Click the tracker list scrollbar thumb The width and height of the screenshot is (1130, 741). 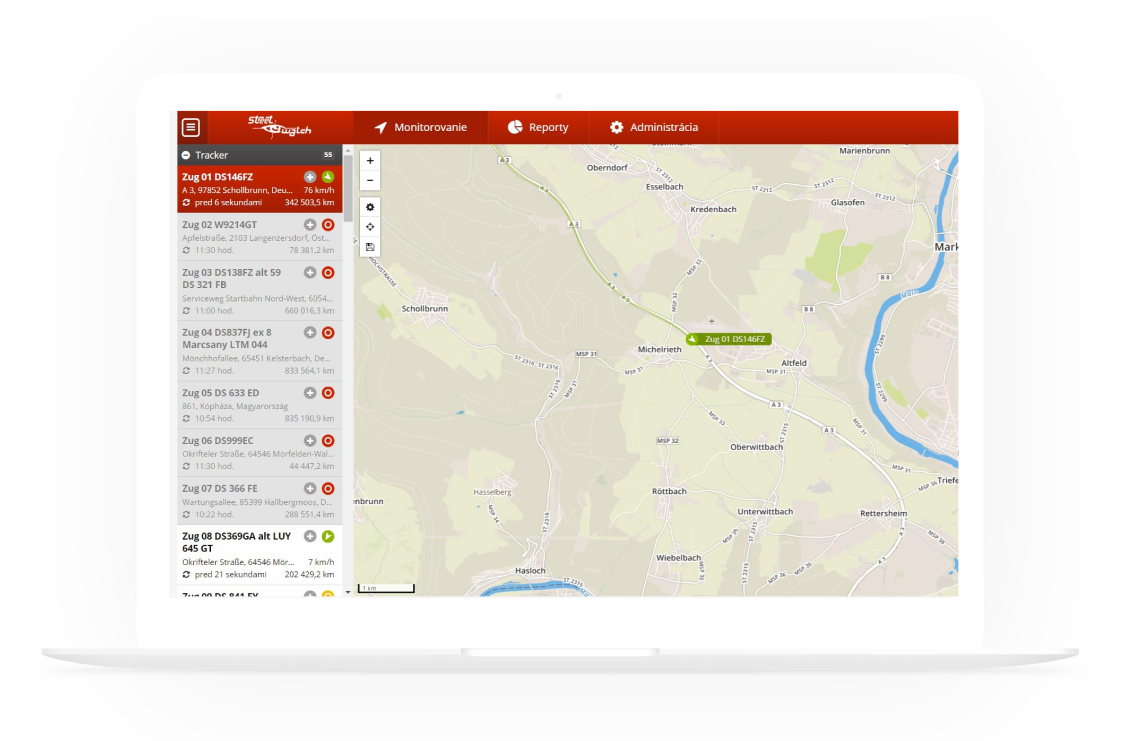click(348, 187)
